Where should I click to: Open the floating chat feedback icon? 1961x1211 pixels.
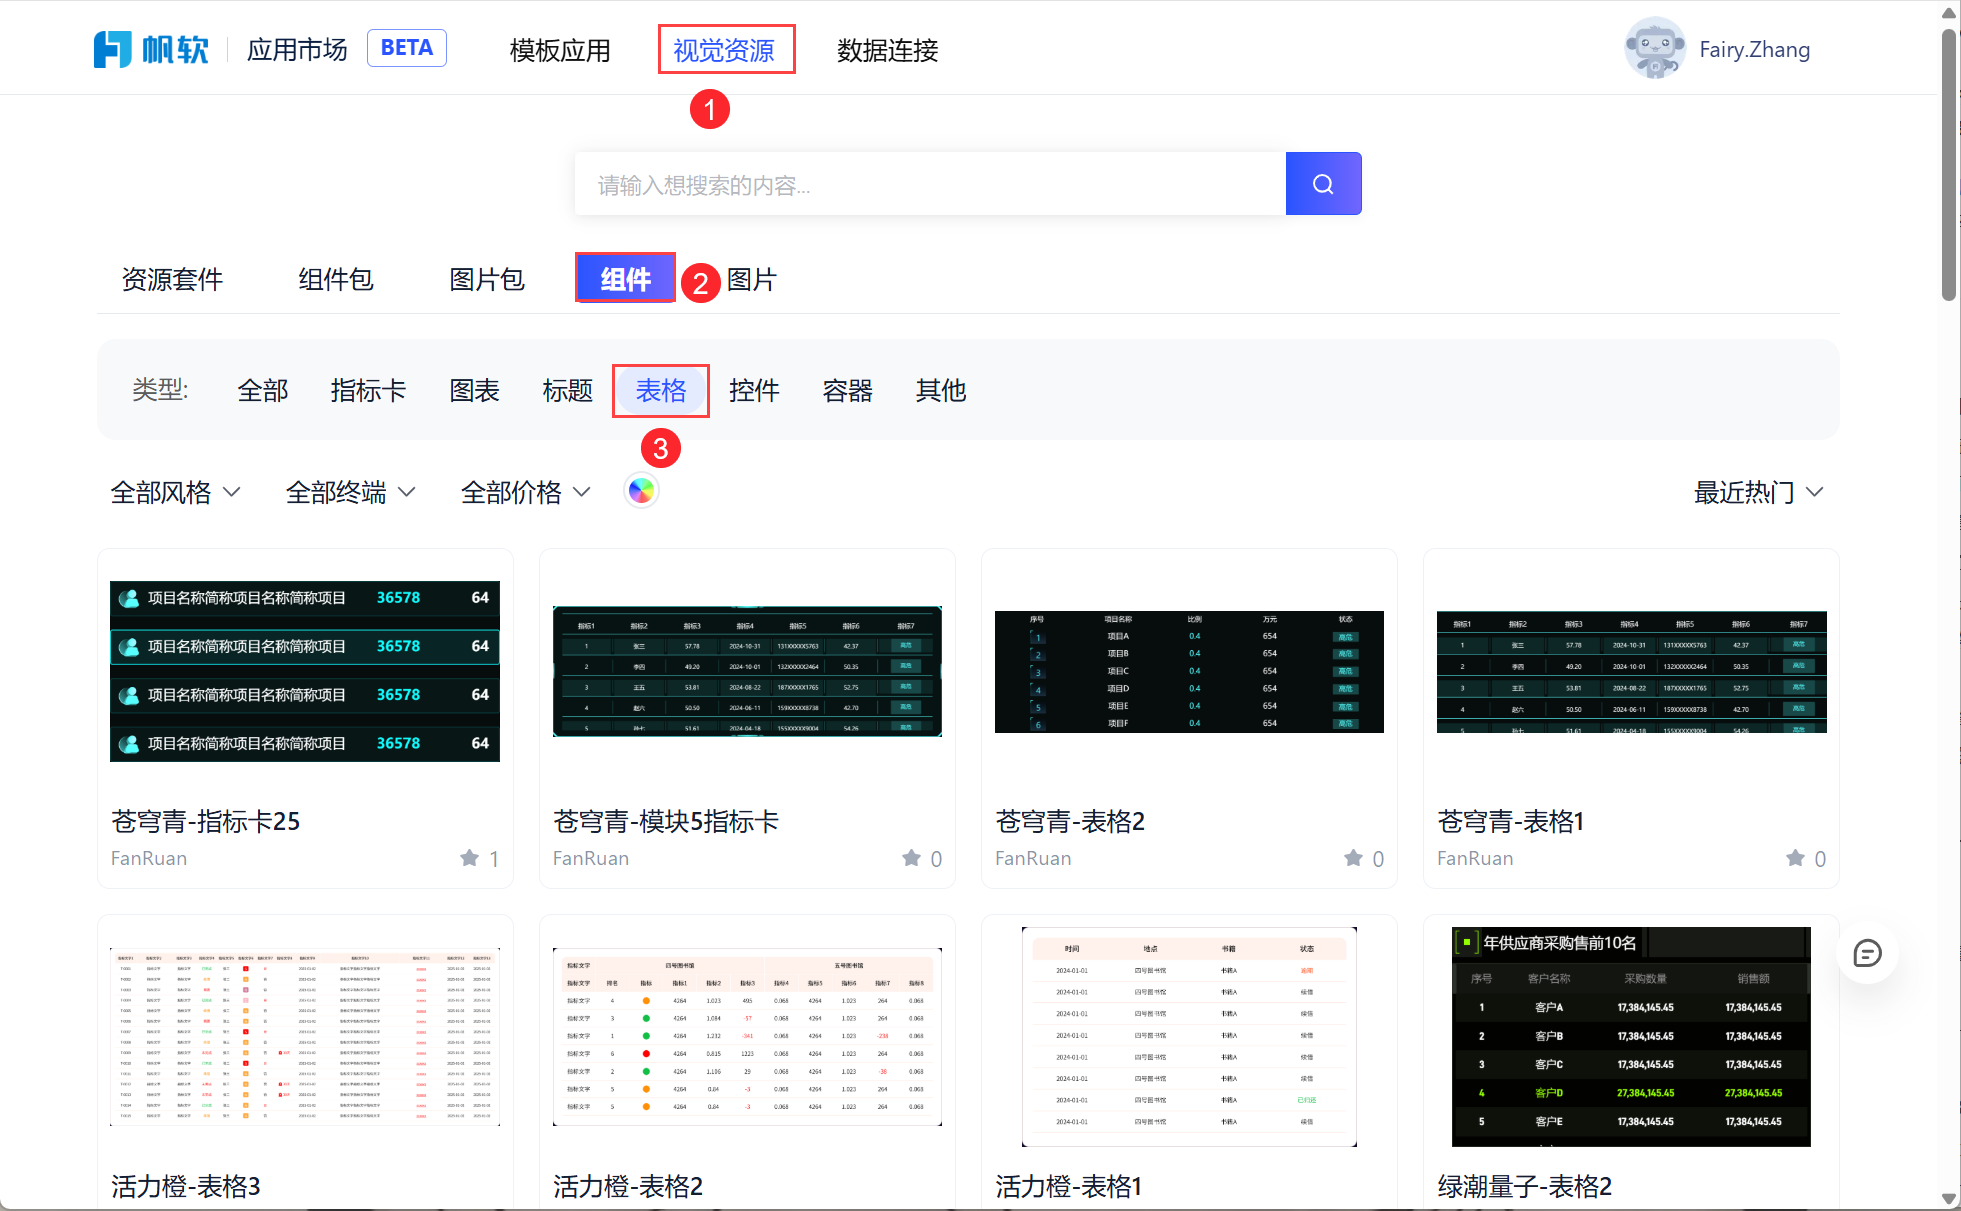point(1866,953)
